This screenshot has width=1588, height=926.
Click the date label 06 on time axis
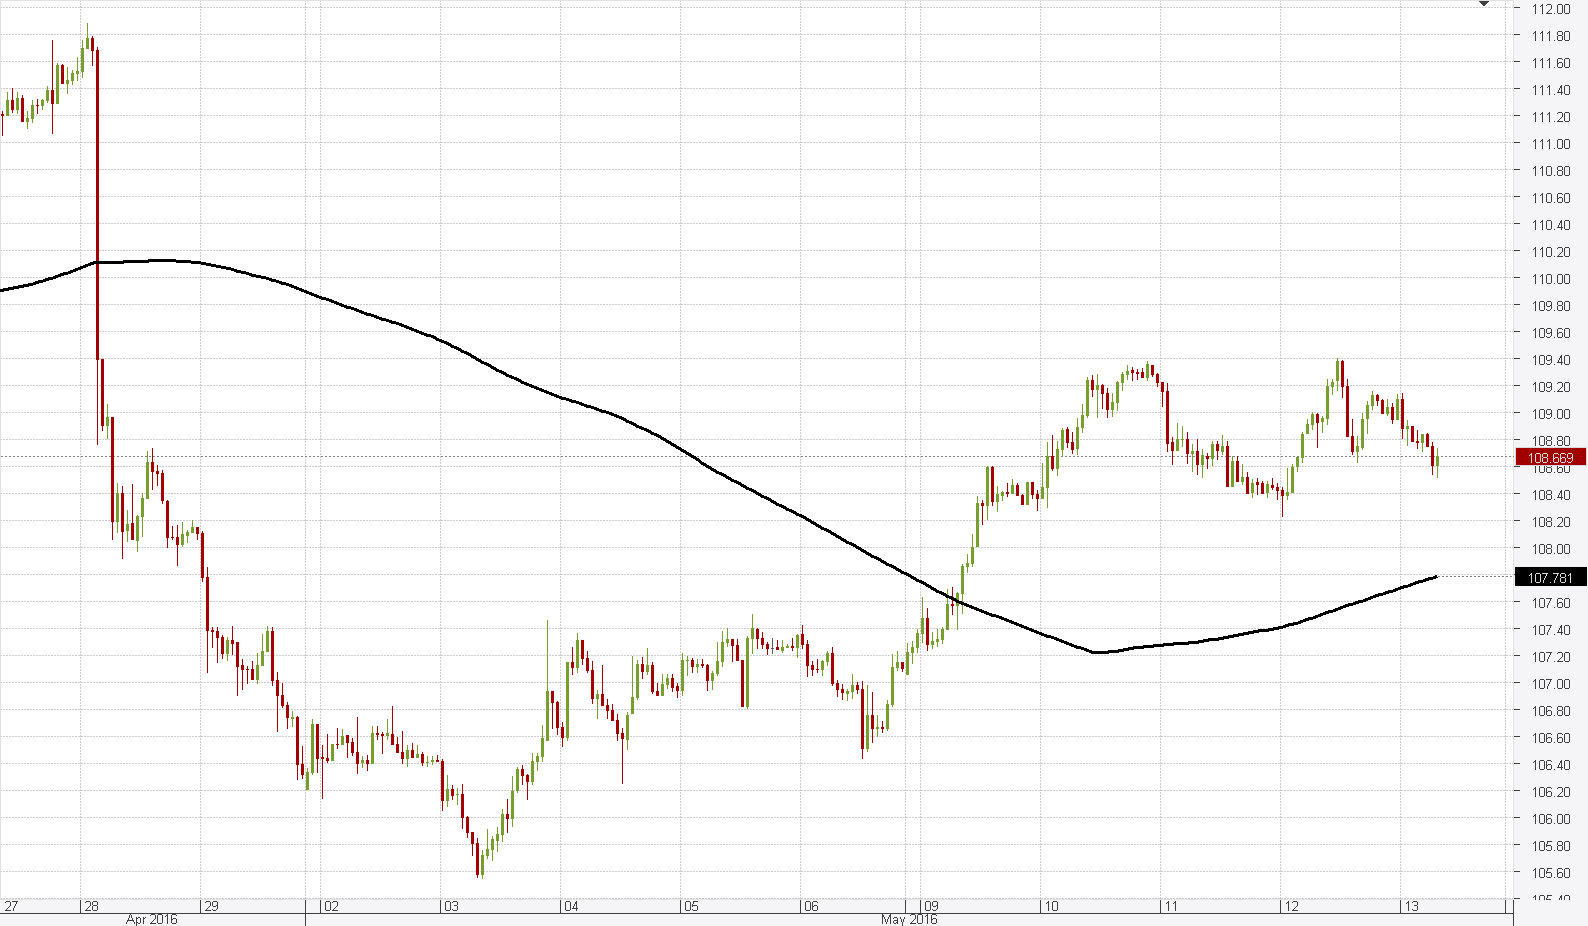811,907
